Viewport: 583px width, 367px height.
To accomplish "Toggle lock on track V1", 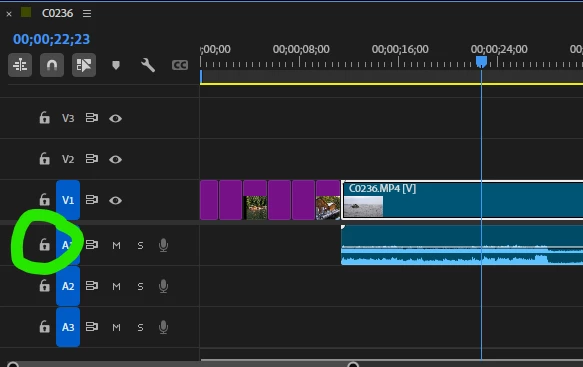I will (45, 200).
